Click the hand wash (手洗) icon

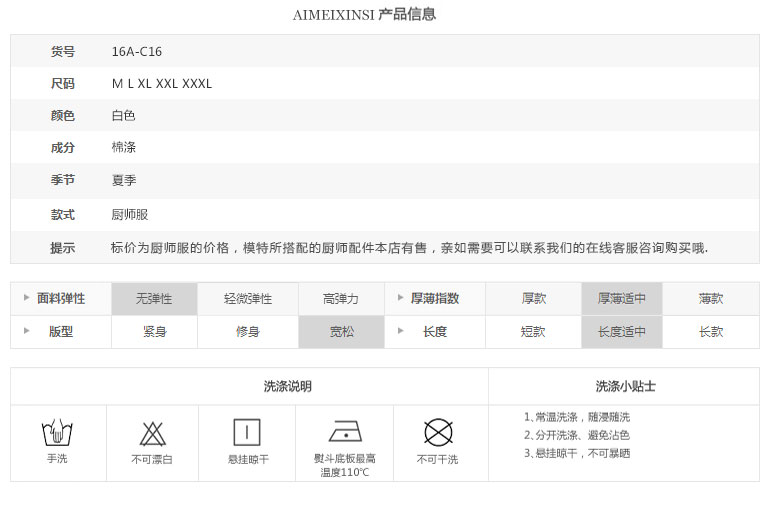[x=57, y=432]
